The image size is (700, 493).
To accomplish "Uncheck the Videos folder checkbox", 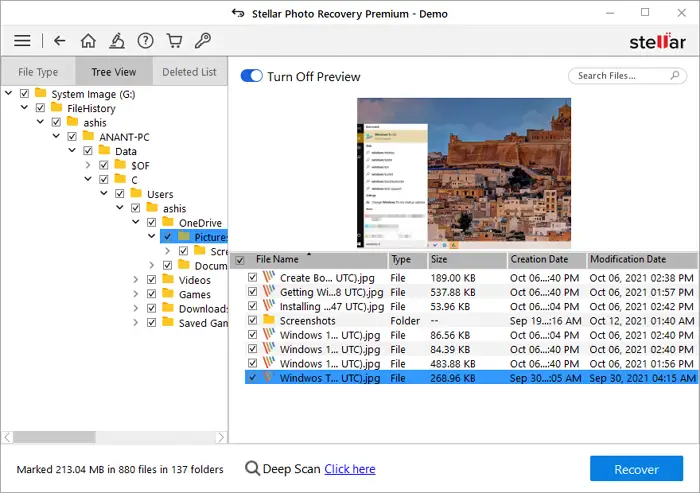I will coord(152,280).
